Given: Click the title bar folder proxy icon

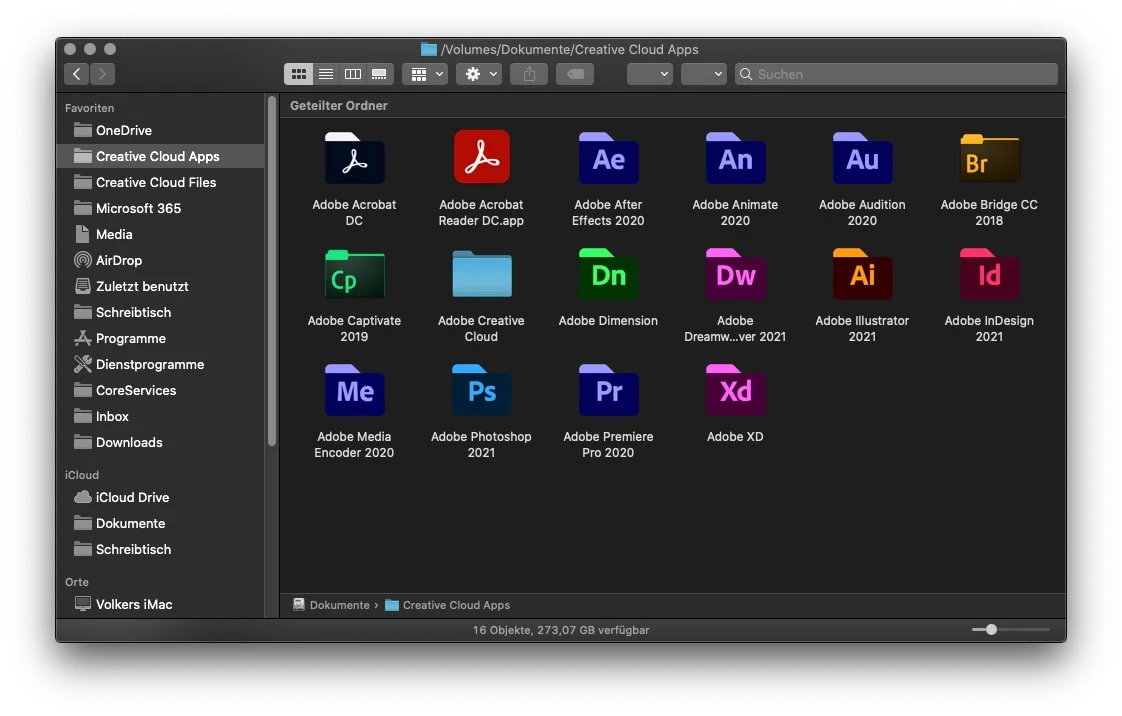Looking at the screenshot, I should point(429,49).
